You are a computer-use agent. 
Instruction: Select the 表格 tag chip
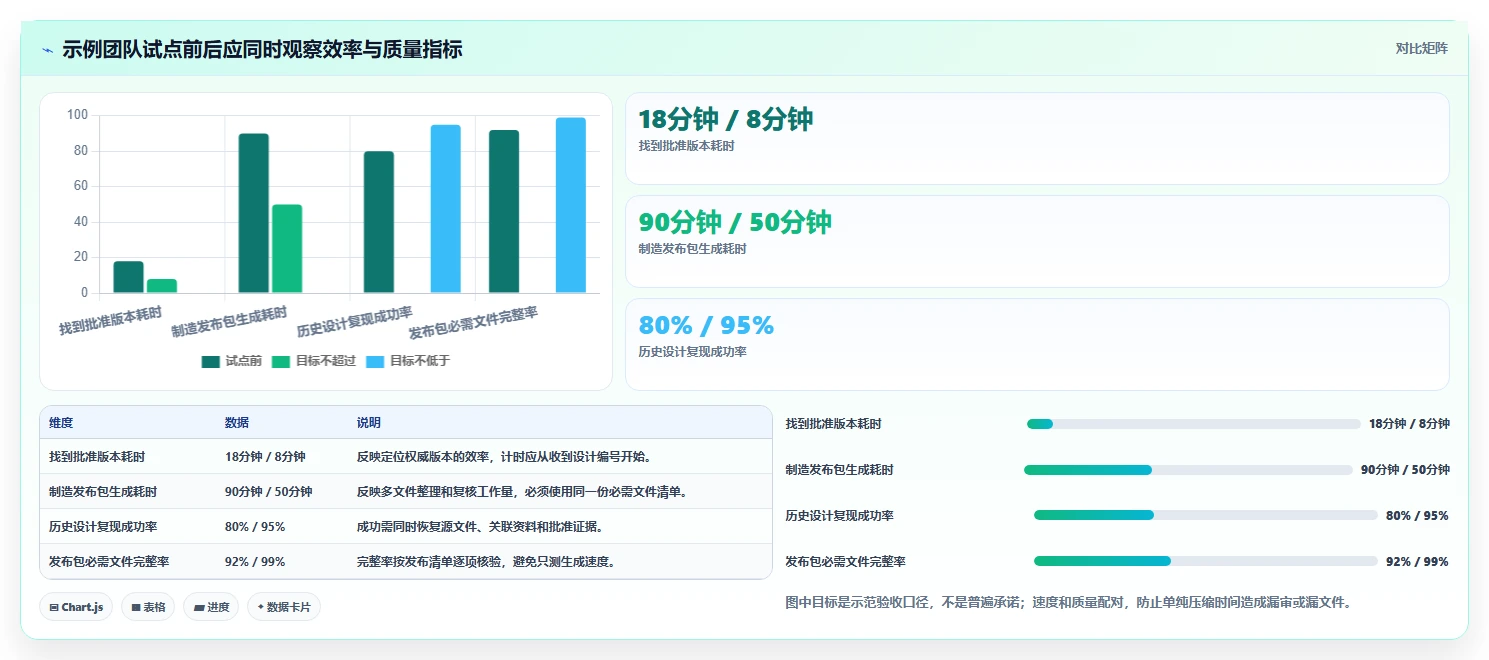148,607
